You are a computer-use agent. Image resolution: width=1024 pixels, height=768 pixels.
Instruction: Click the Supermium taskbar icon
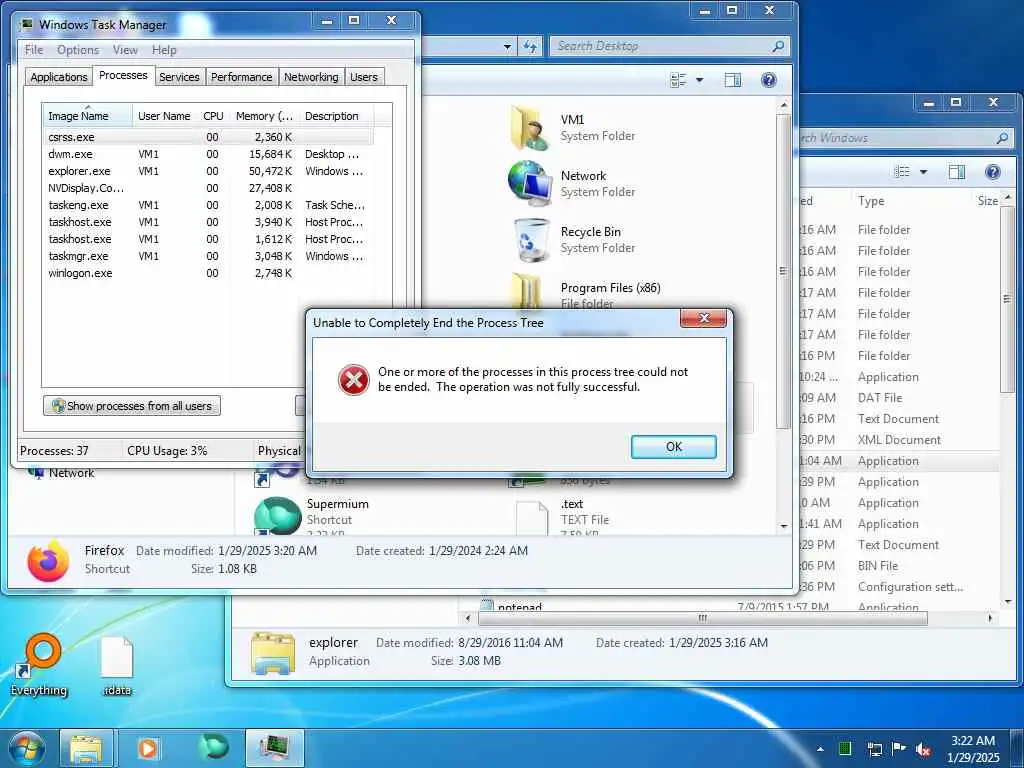click(x=215, y=747)
